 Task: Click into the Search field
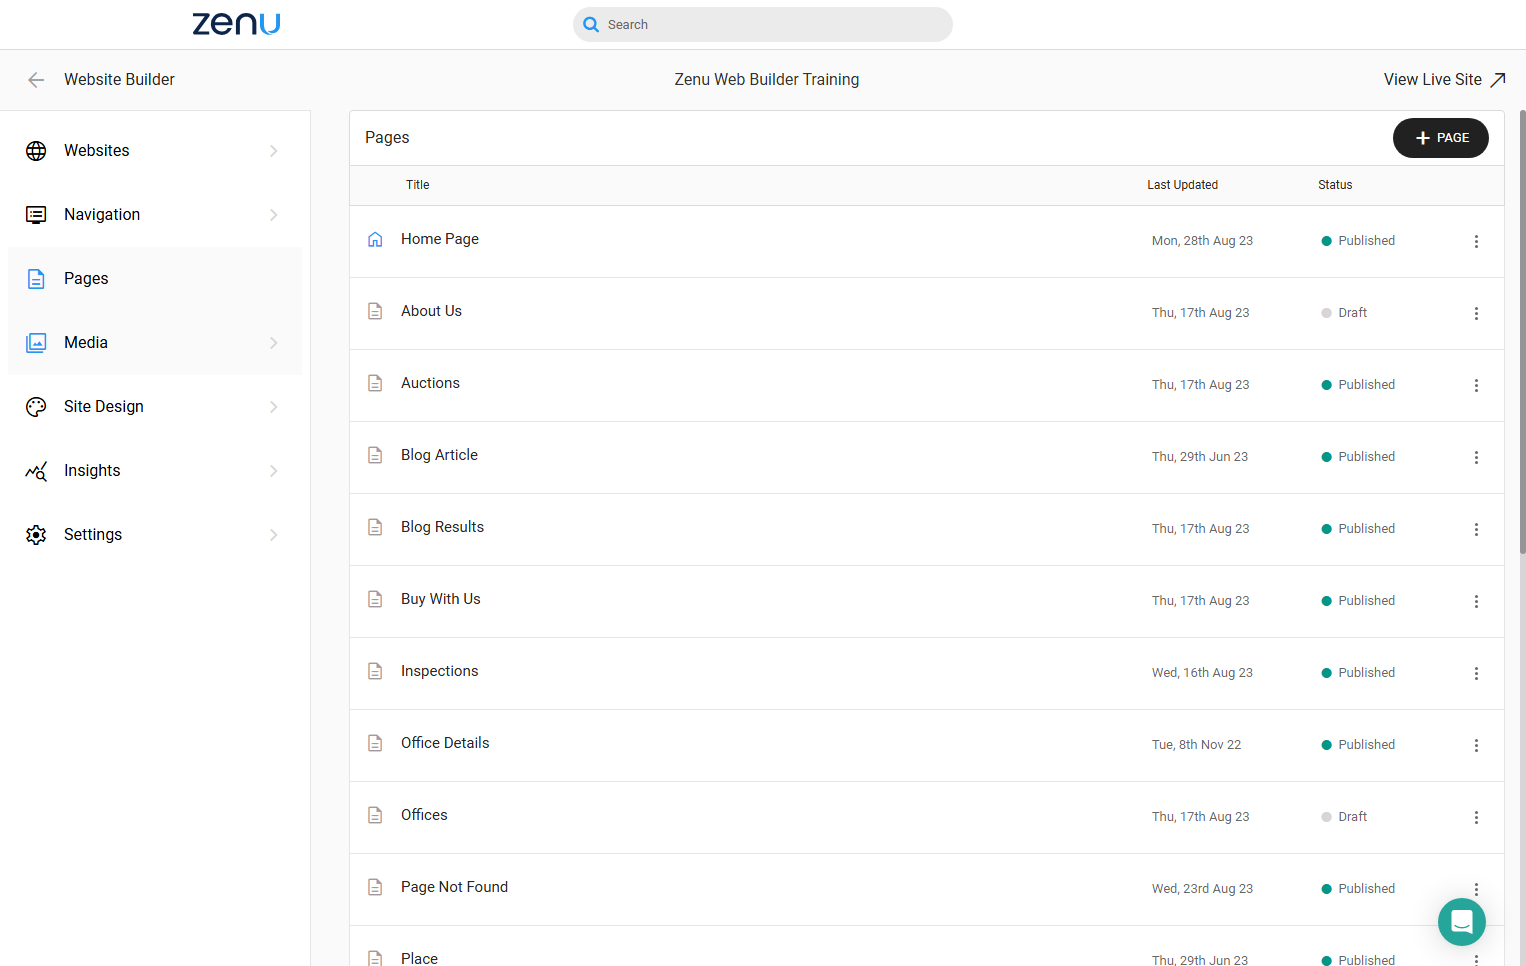pyautogui.click(x=763, y=25)
